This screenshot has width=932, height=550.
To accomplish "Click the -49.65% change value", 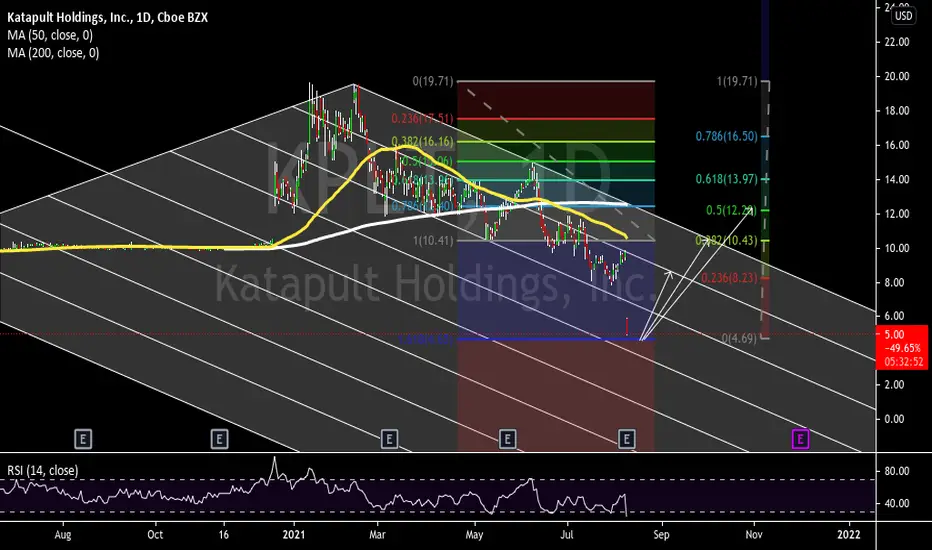I will [902, 348].
